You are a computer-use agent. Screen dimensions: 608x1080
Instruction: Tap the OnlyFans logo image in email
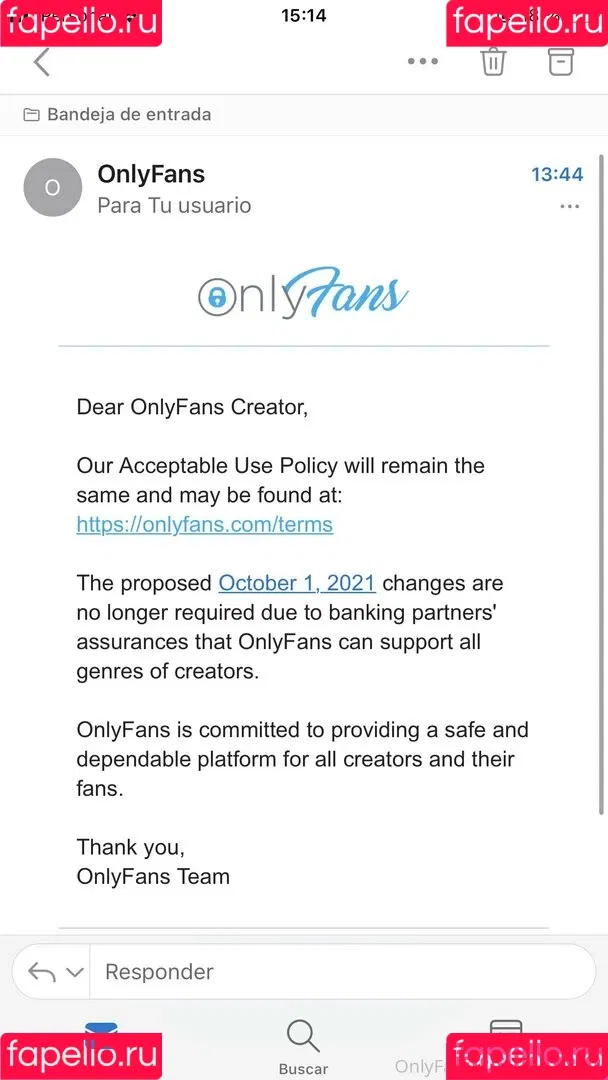click(303, 294)
